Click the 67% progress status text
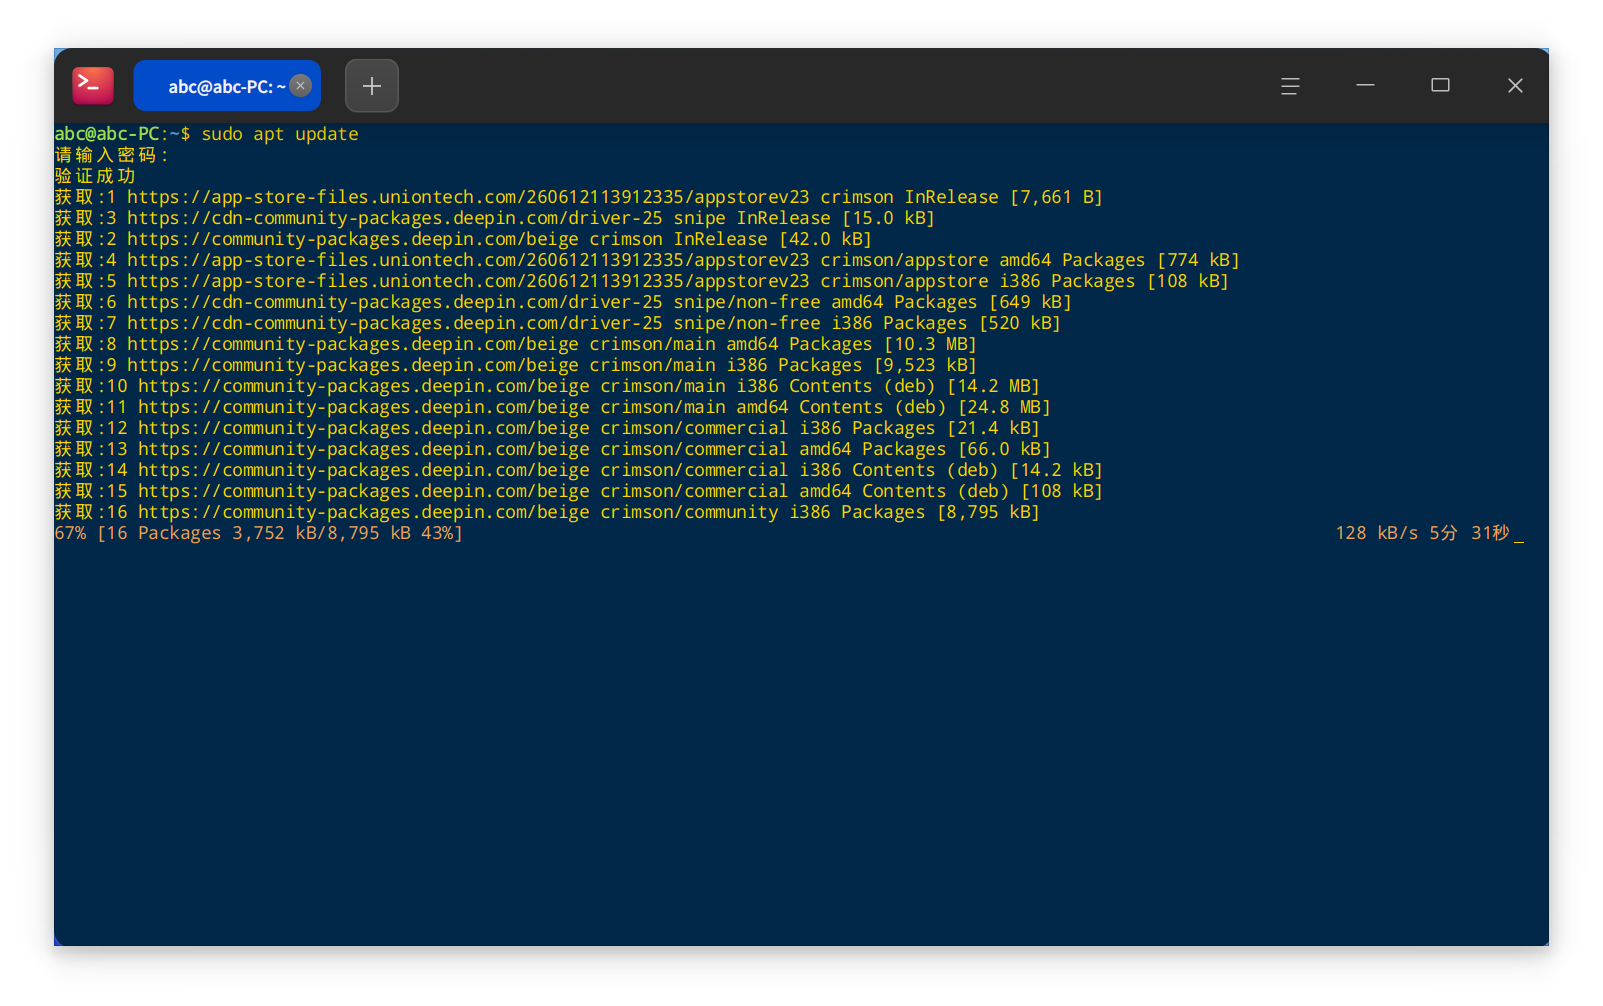1603x1006 pixels. [x=259, y=533]
